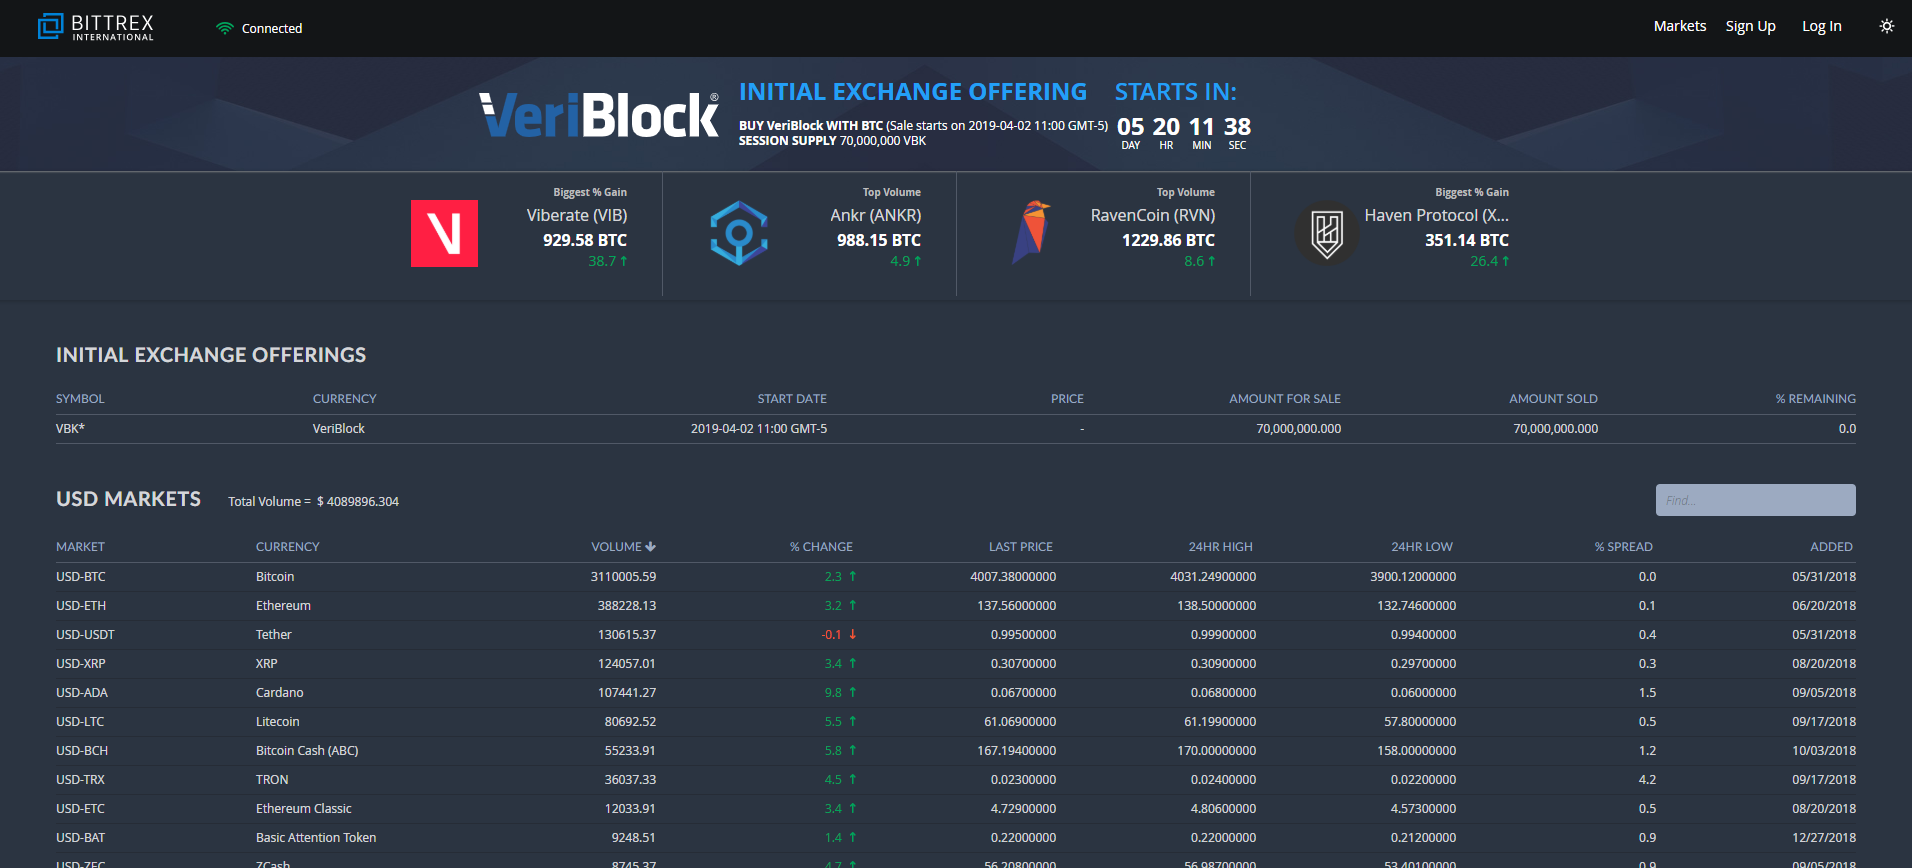1912x868 pixels.
Task: Click VeriBlock currency name in IEO table
Action: pyautogui.click(x=338, y=429)
